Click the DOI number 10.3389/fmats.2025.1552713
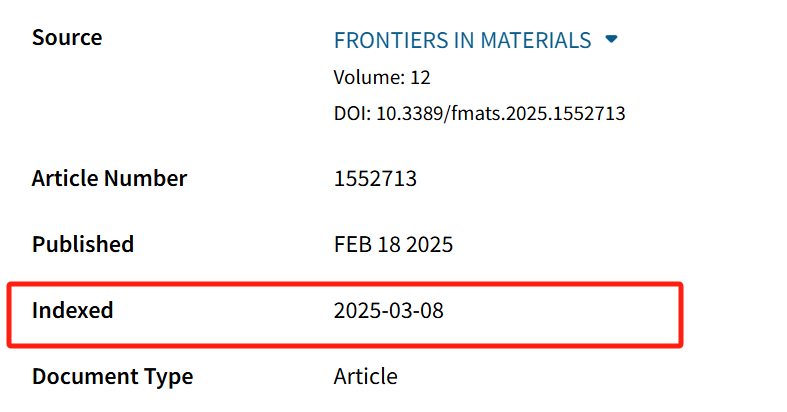The width and height of the screenshot is (787, 412). coord(500,113)
